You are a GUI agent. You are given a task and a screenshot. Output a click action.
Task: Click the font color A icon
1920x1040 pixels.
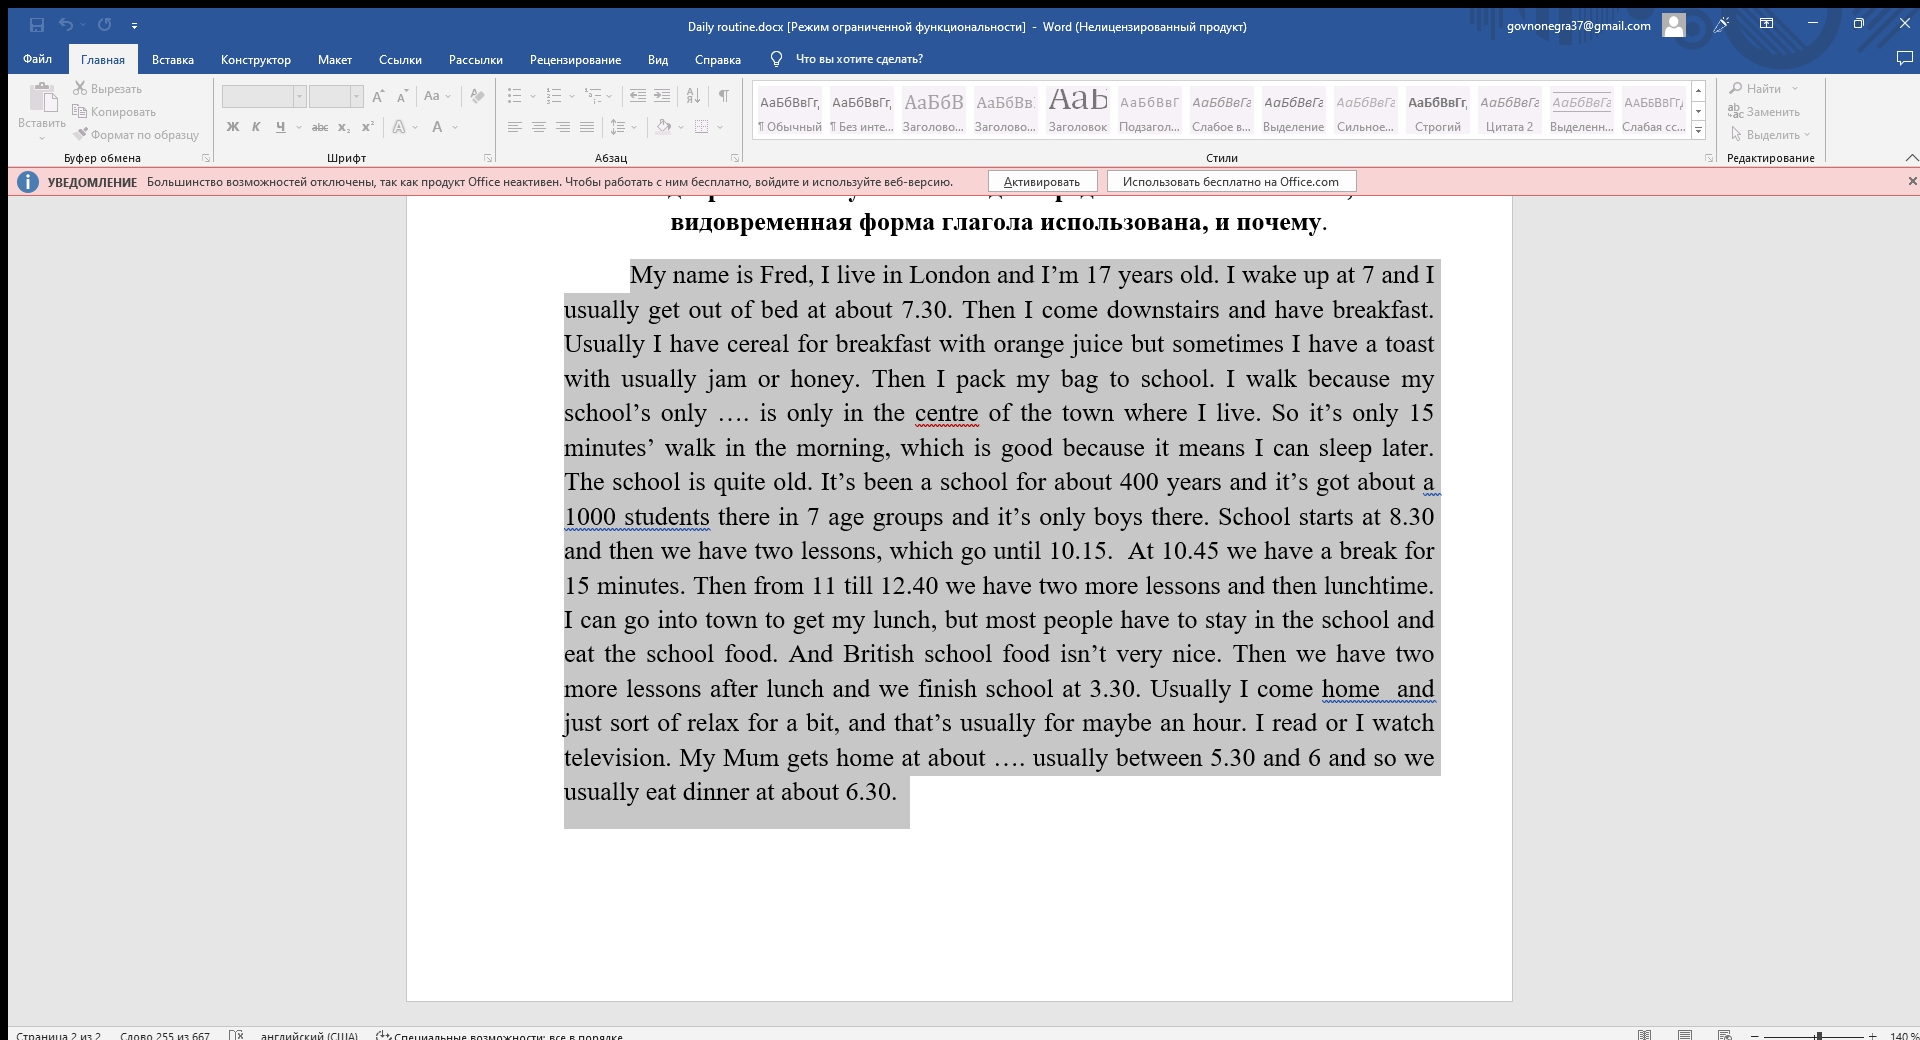coord(437,127)
